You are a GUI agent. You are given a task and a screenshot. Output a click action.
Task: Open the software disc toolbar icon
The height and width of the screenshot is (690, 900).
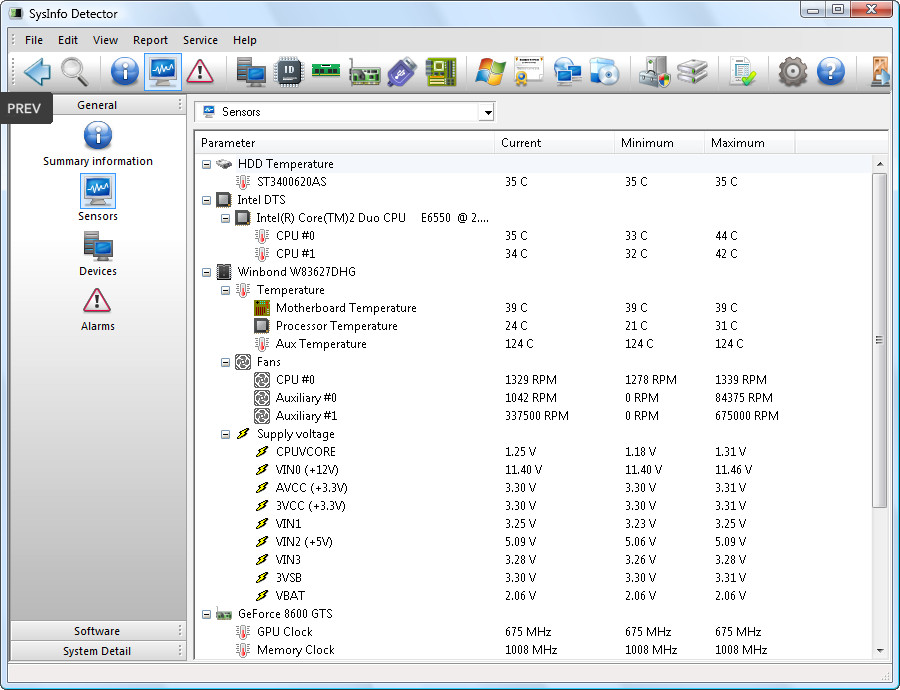[604, 72]
